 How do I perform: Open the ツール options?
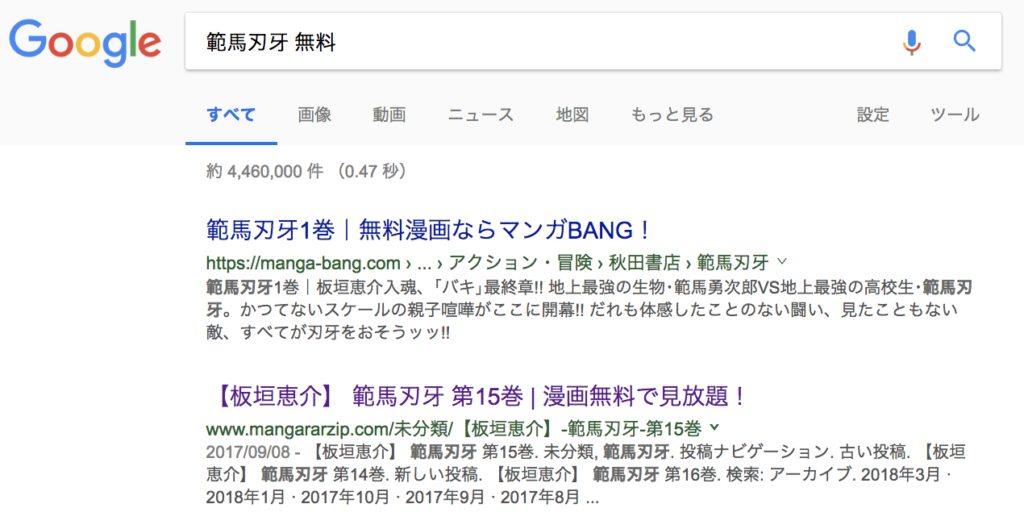point(955,115)
